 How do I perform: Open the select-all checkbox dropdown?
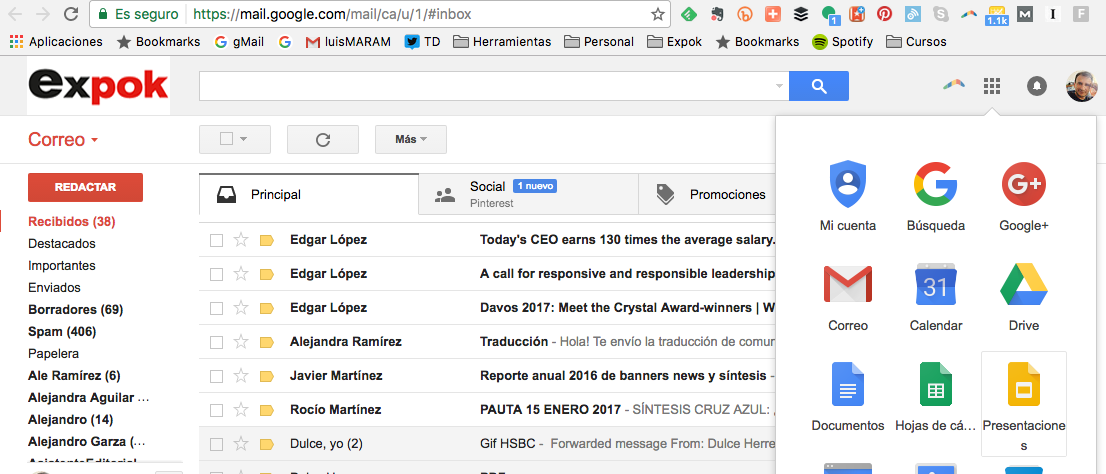(241, 140)
